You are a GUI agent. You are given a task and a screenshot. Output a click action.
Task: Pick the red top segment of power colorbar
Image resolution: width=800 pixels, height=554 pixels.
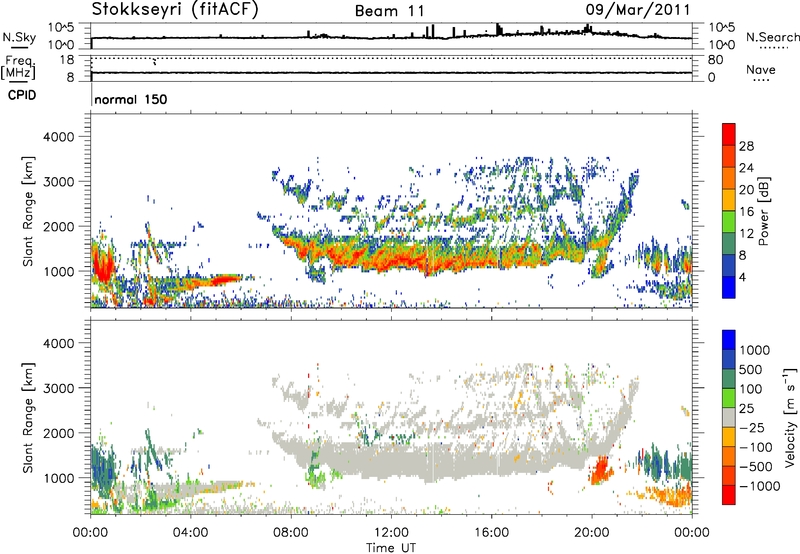point(729,135)
